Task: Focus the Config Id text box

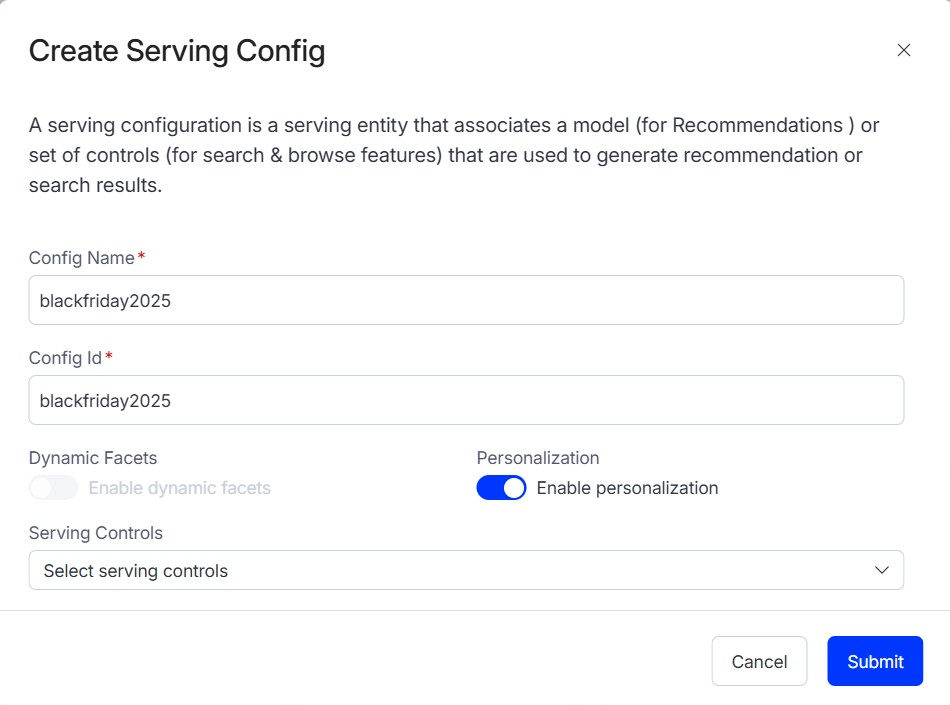Action: click(466, 400)
